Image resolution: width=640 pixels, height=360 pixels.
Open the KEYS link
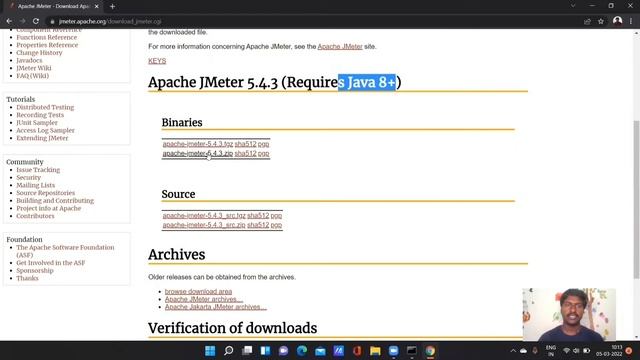[x=157, y=61]
